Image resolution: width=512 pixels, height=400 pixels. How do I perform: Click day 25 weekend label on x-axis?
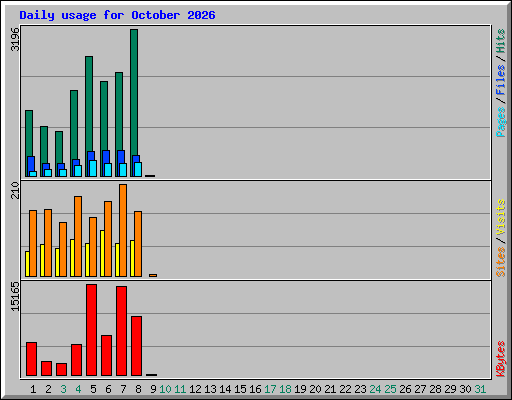390,389
